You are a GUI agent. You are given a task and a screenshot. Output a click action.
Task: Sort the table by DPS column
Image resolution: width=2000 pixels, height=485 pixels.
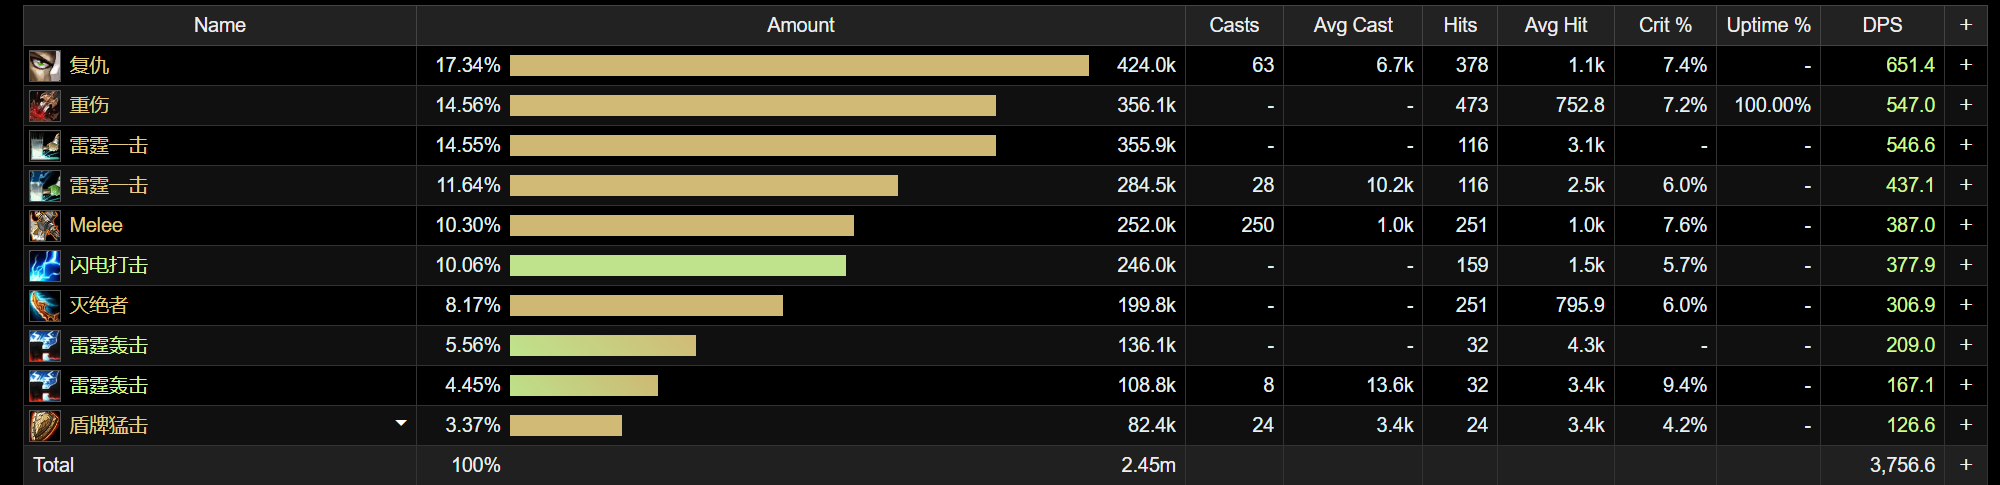pos(1881,25)
